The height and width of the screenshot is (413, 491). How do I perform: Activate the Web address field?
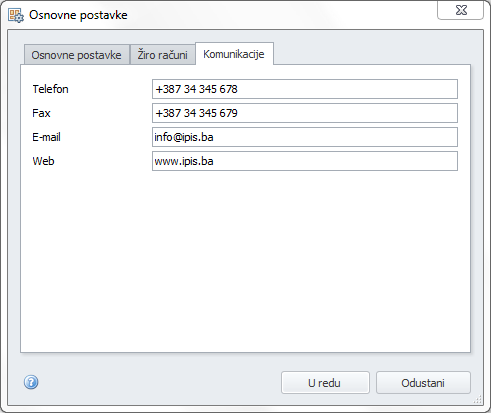(x=305, y=161)
